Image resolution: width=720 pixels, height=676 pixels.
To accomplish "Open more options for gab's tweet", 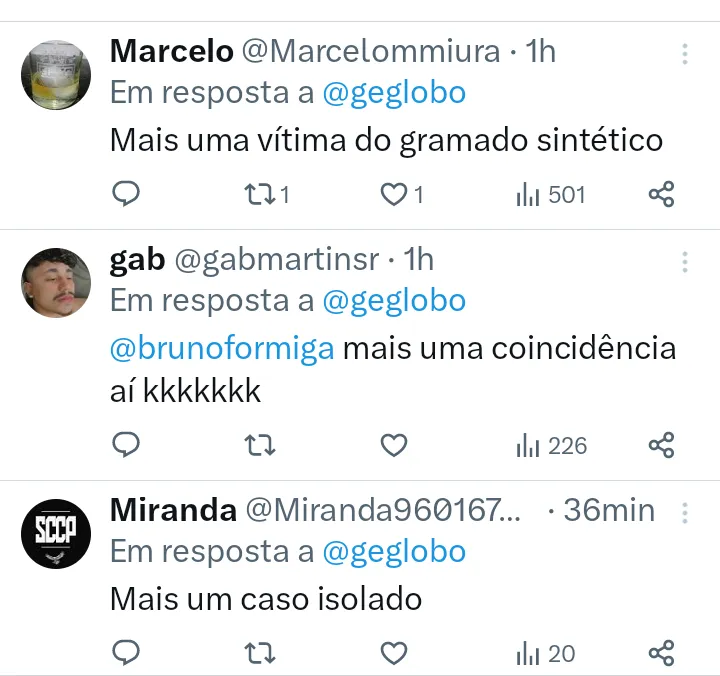I will click(x=685, y=262).
